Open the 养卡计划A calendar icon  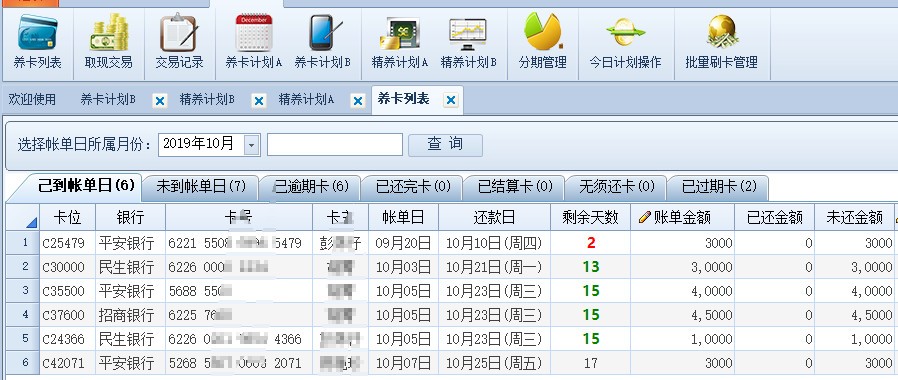[x=253, y=33]
